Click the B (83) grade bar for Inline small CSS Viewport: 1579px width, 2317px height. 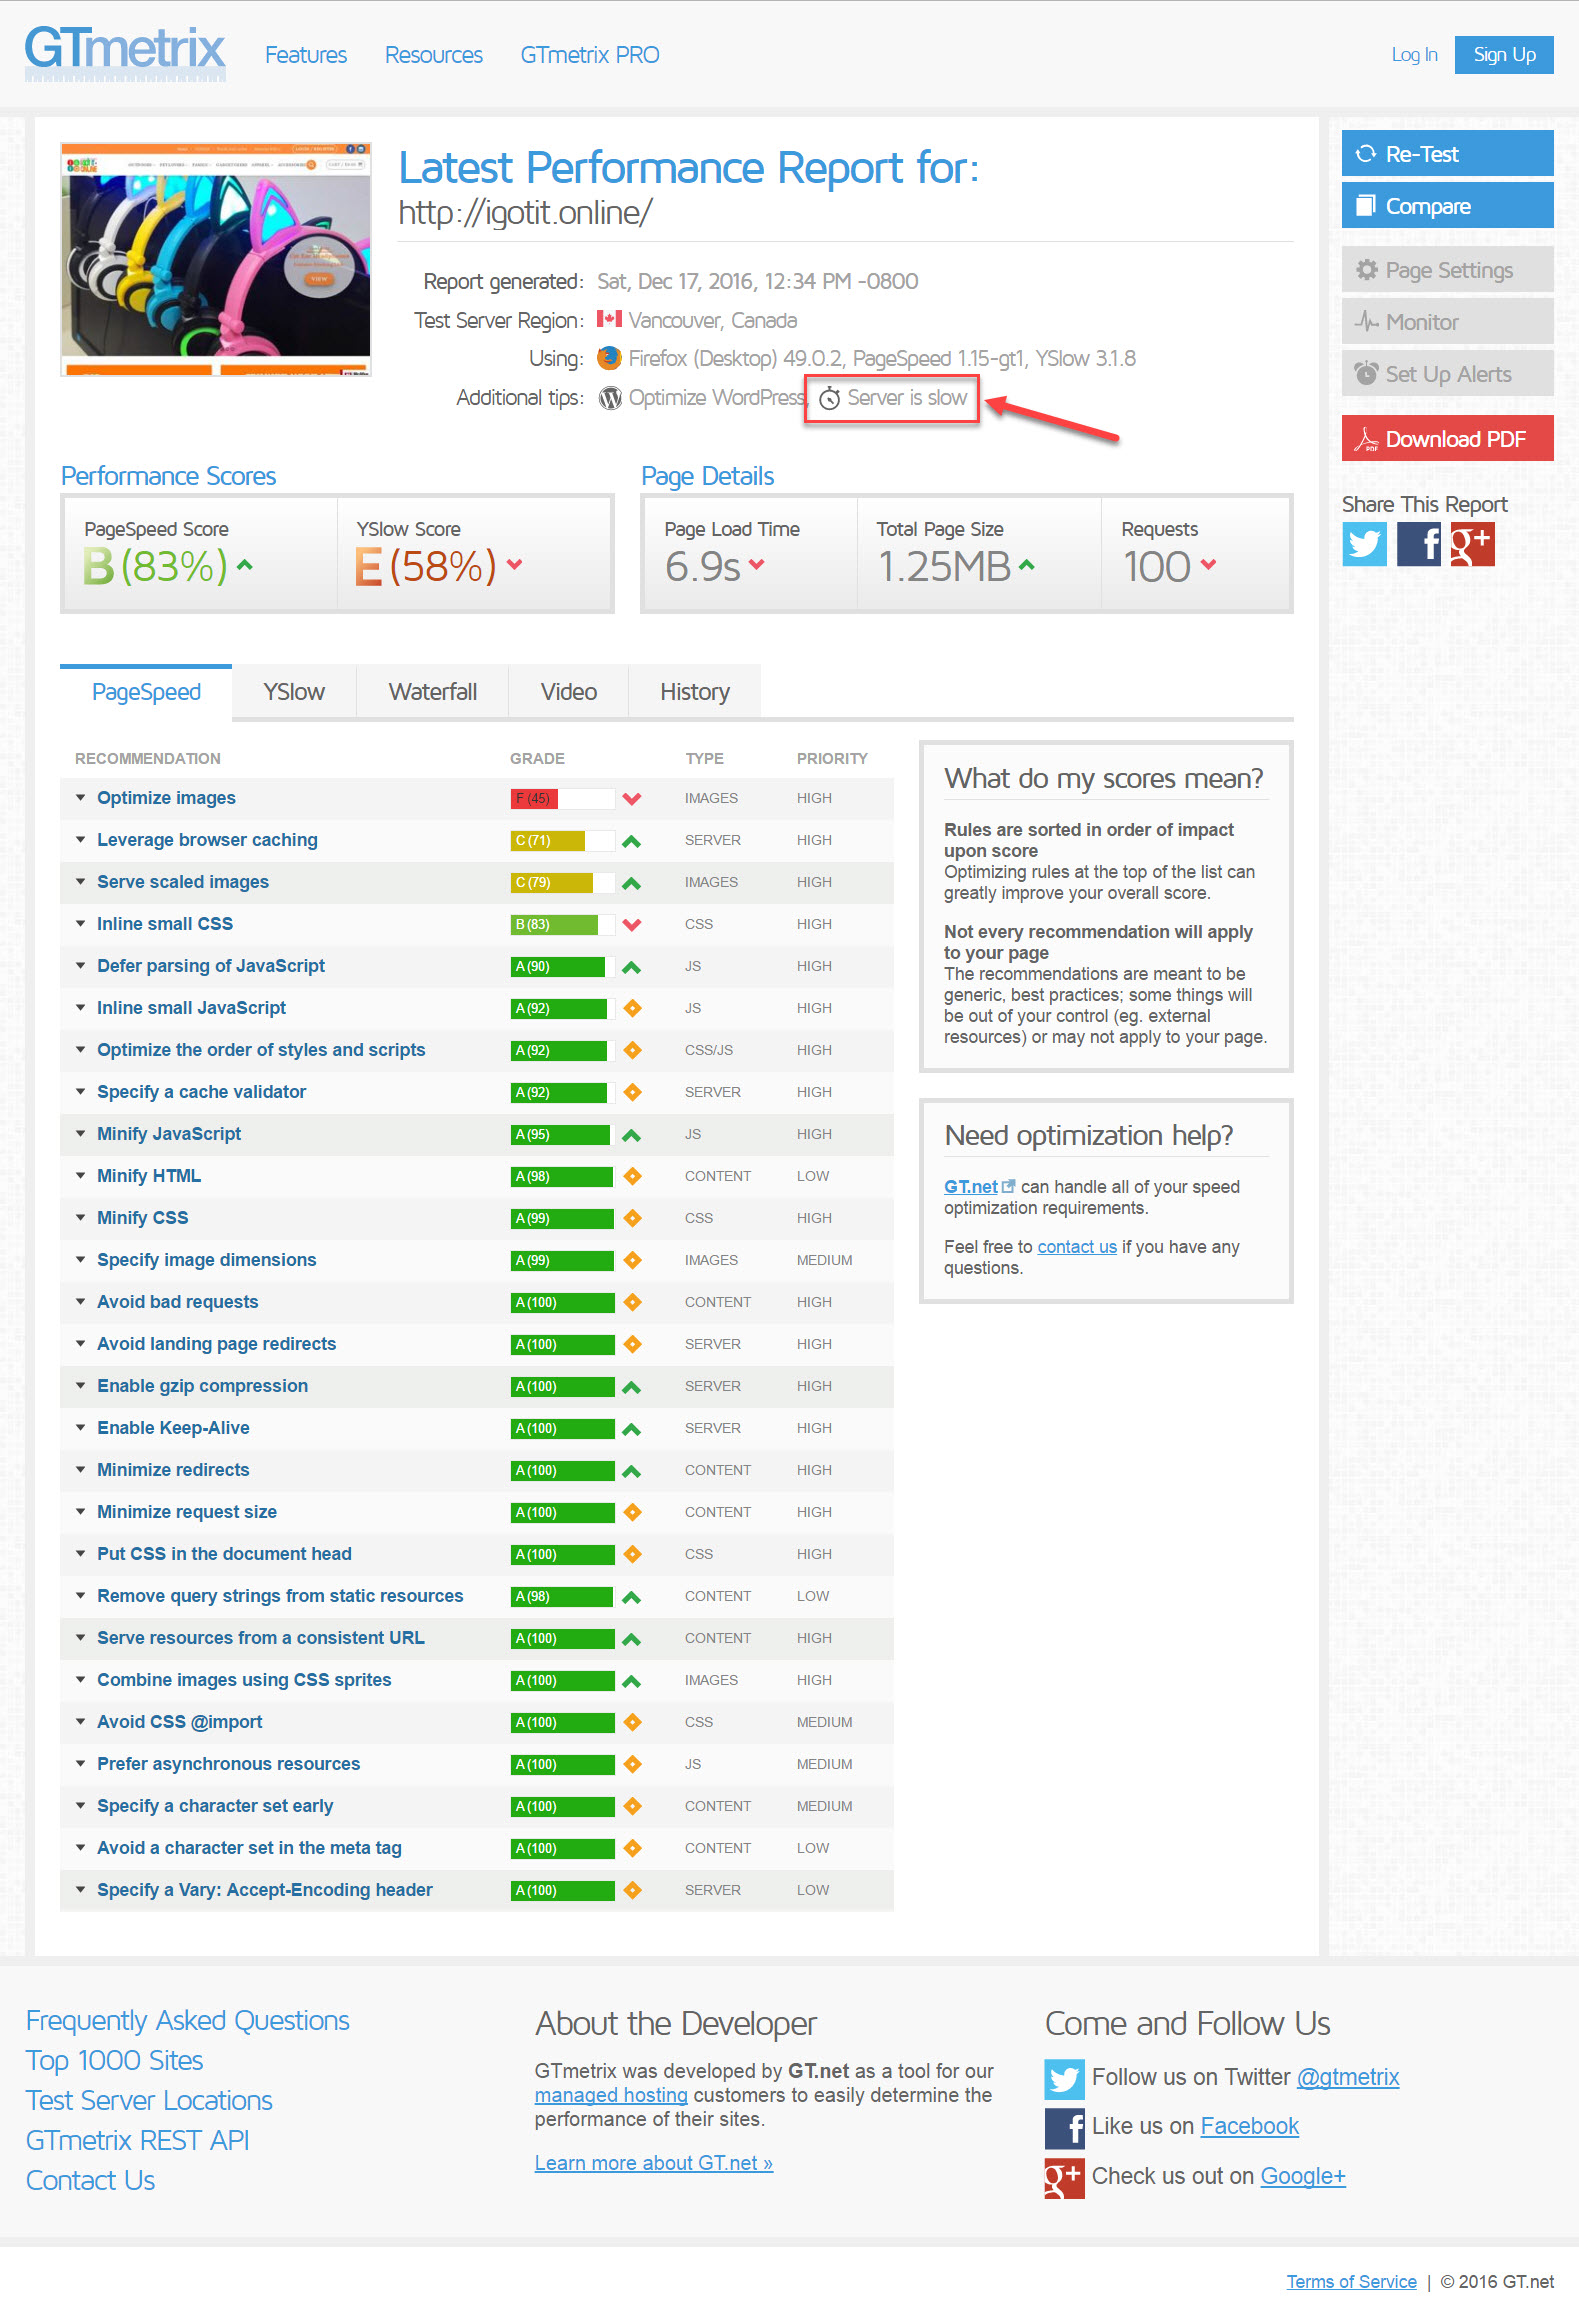[x=563, y=925]
